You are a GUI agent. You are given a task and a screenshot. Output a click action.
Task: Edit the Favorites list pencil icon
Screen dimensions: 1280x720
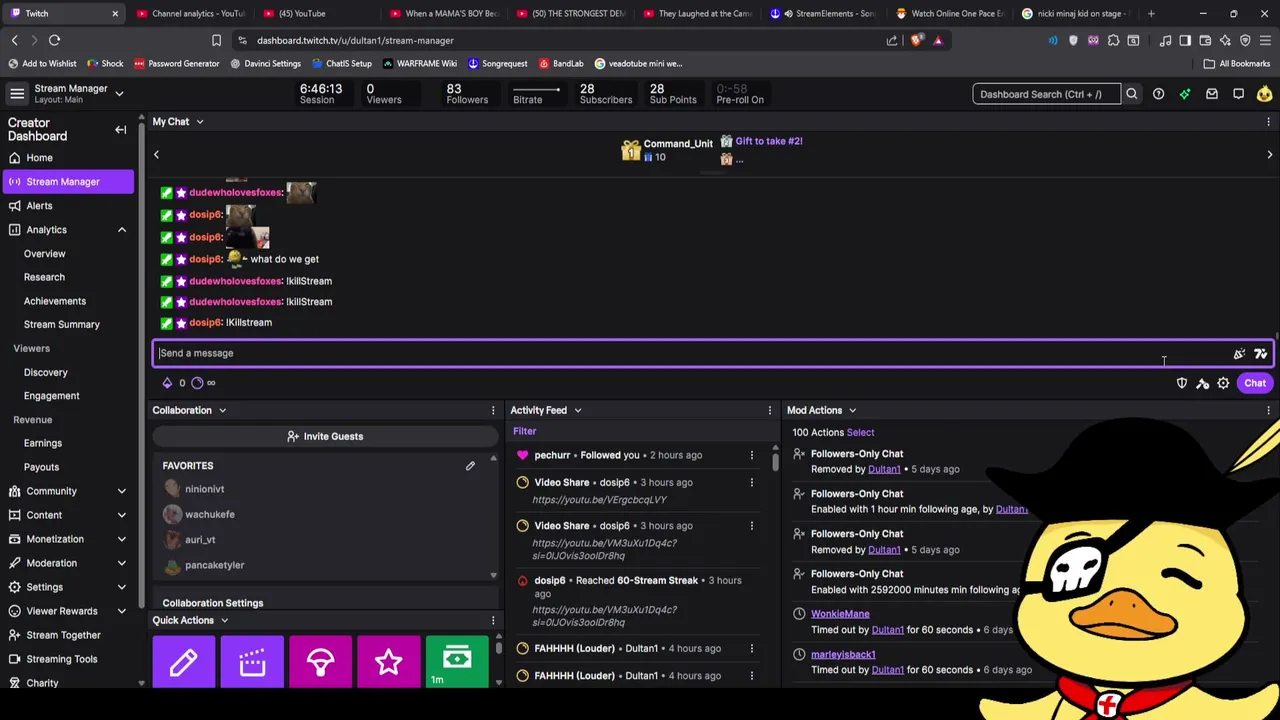click(470, 466)
